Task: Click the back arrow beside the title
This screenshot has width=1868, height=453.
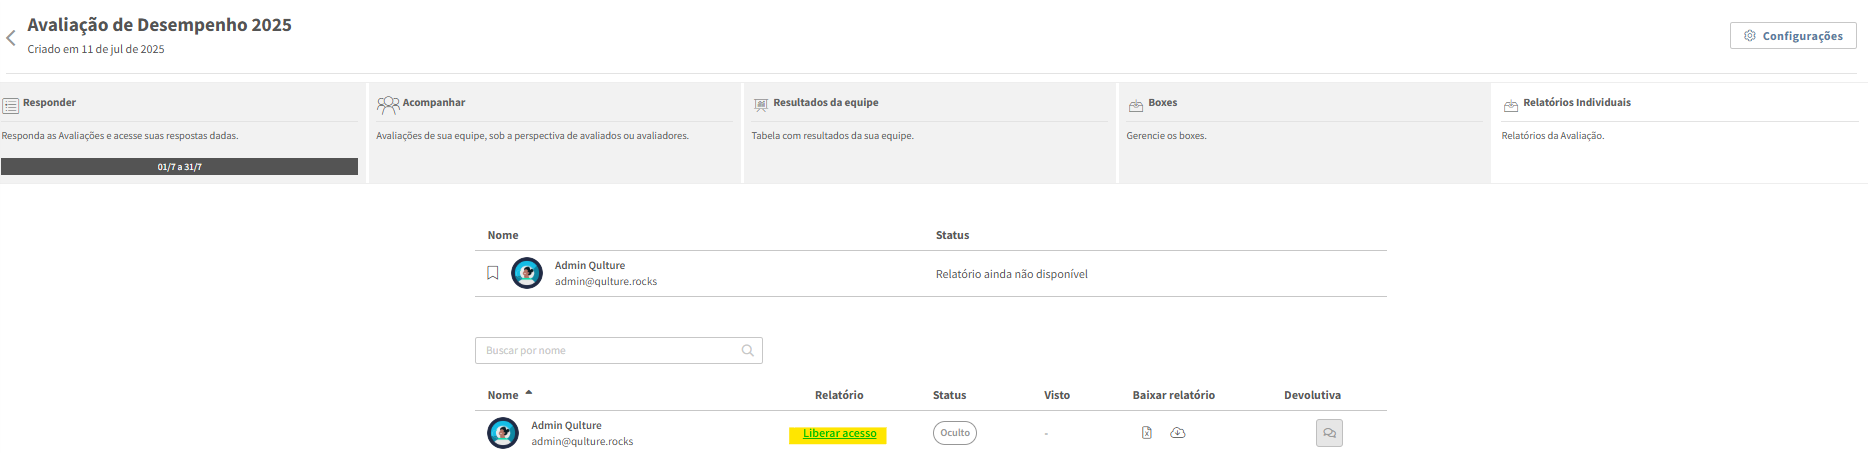Action: 11,38
